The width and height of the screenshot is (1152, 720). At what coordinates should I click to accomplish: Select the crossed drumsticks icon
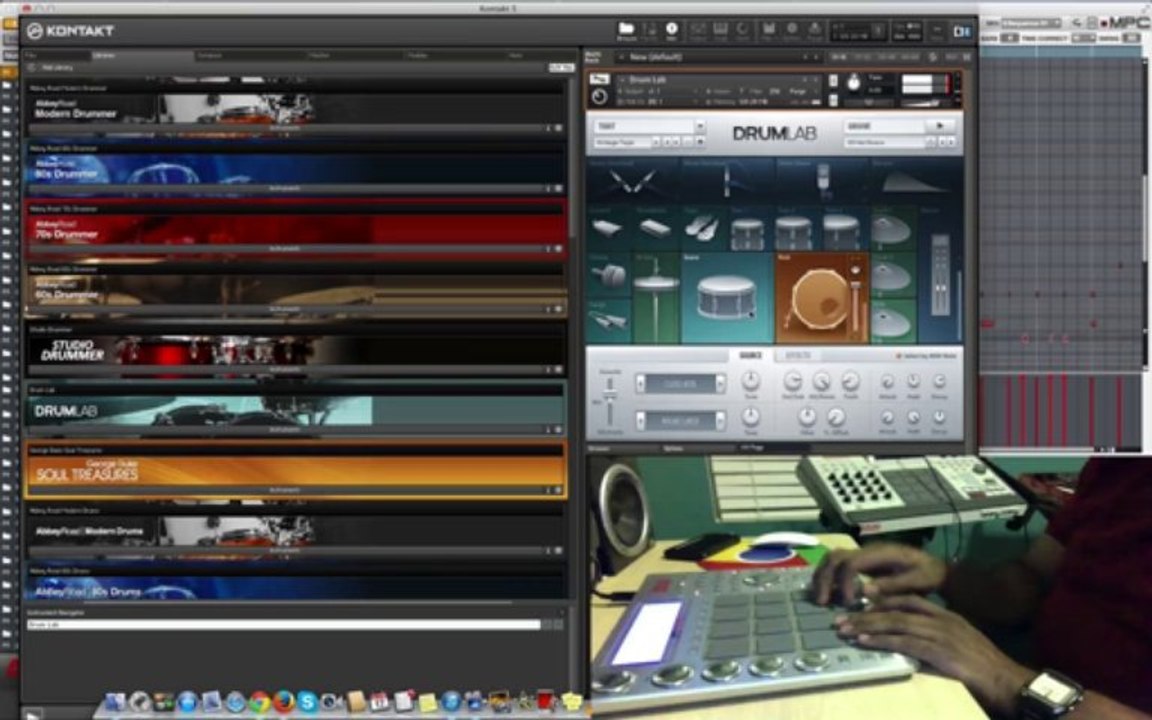pos(633,181)
